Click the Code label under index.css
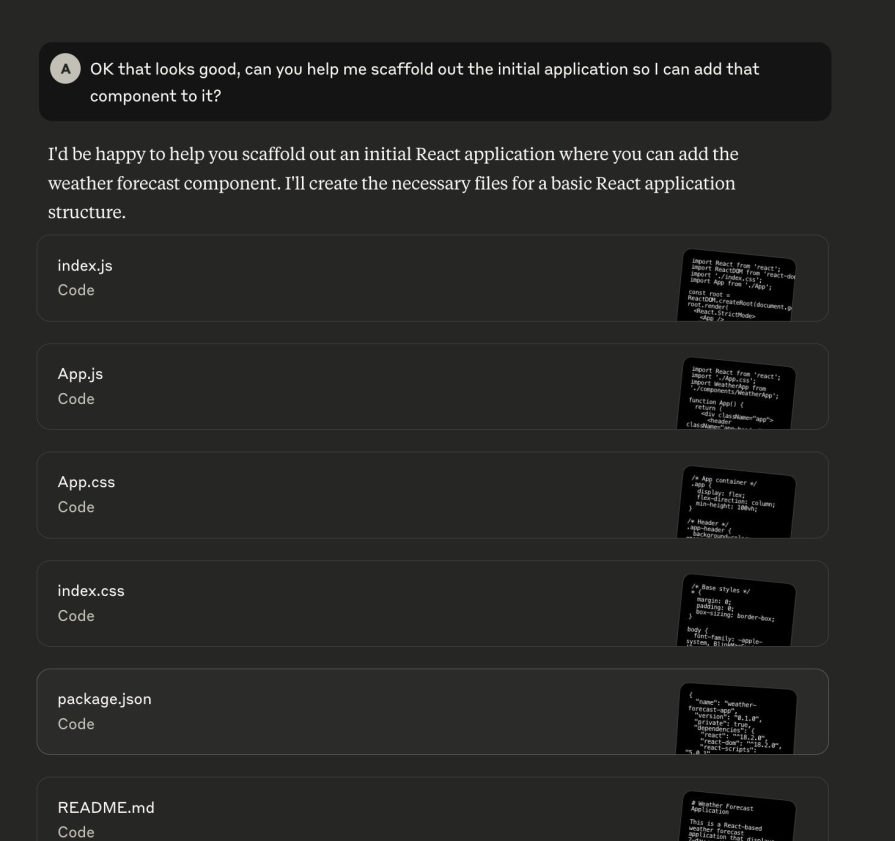 pyautogui.click(x=76, y=616)
